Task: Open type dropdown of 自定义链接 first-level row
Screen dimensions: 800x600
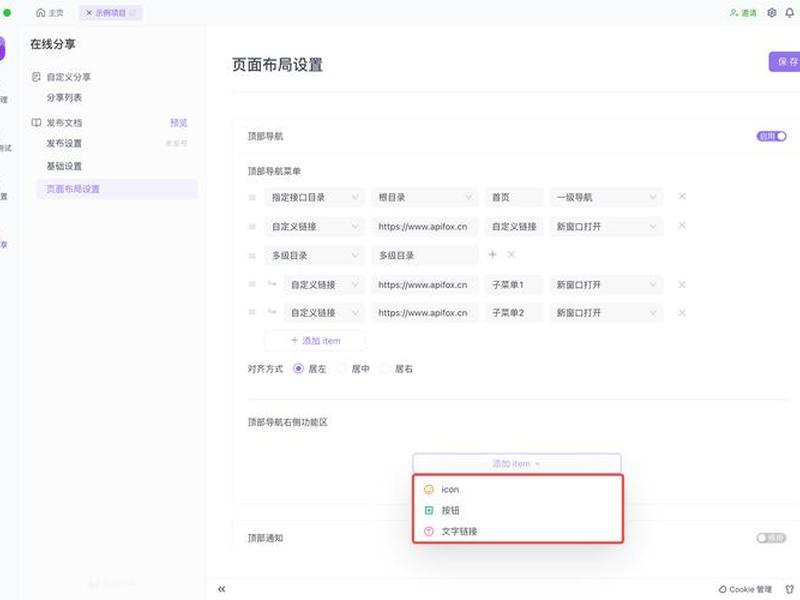Action: [314, 227]
